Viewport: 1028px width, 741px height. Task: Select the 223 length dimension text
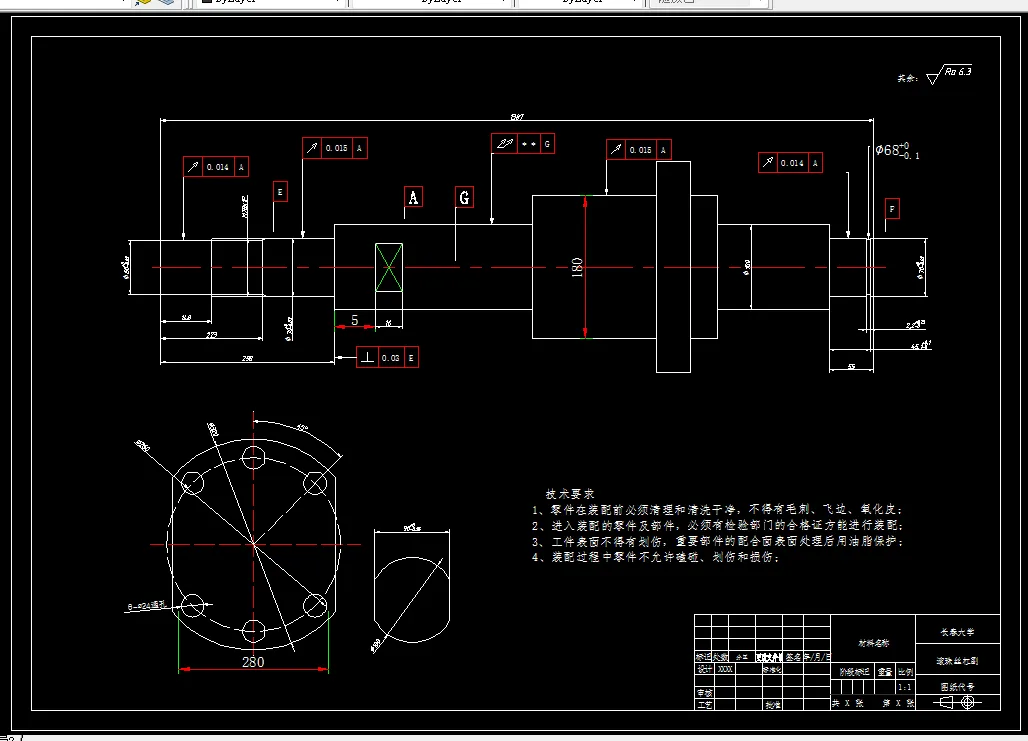[212, 334]
